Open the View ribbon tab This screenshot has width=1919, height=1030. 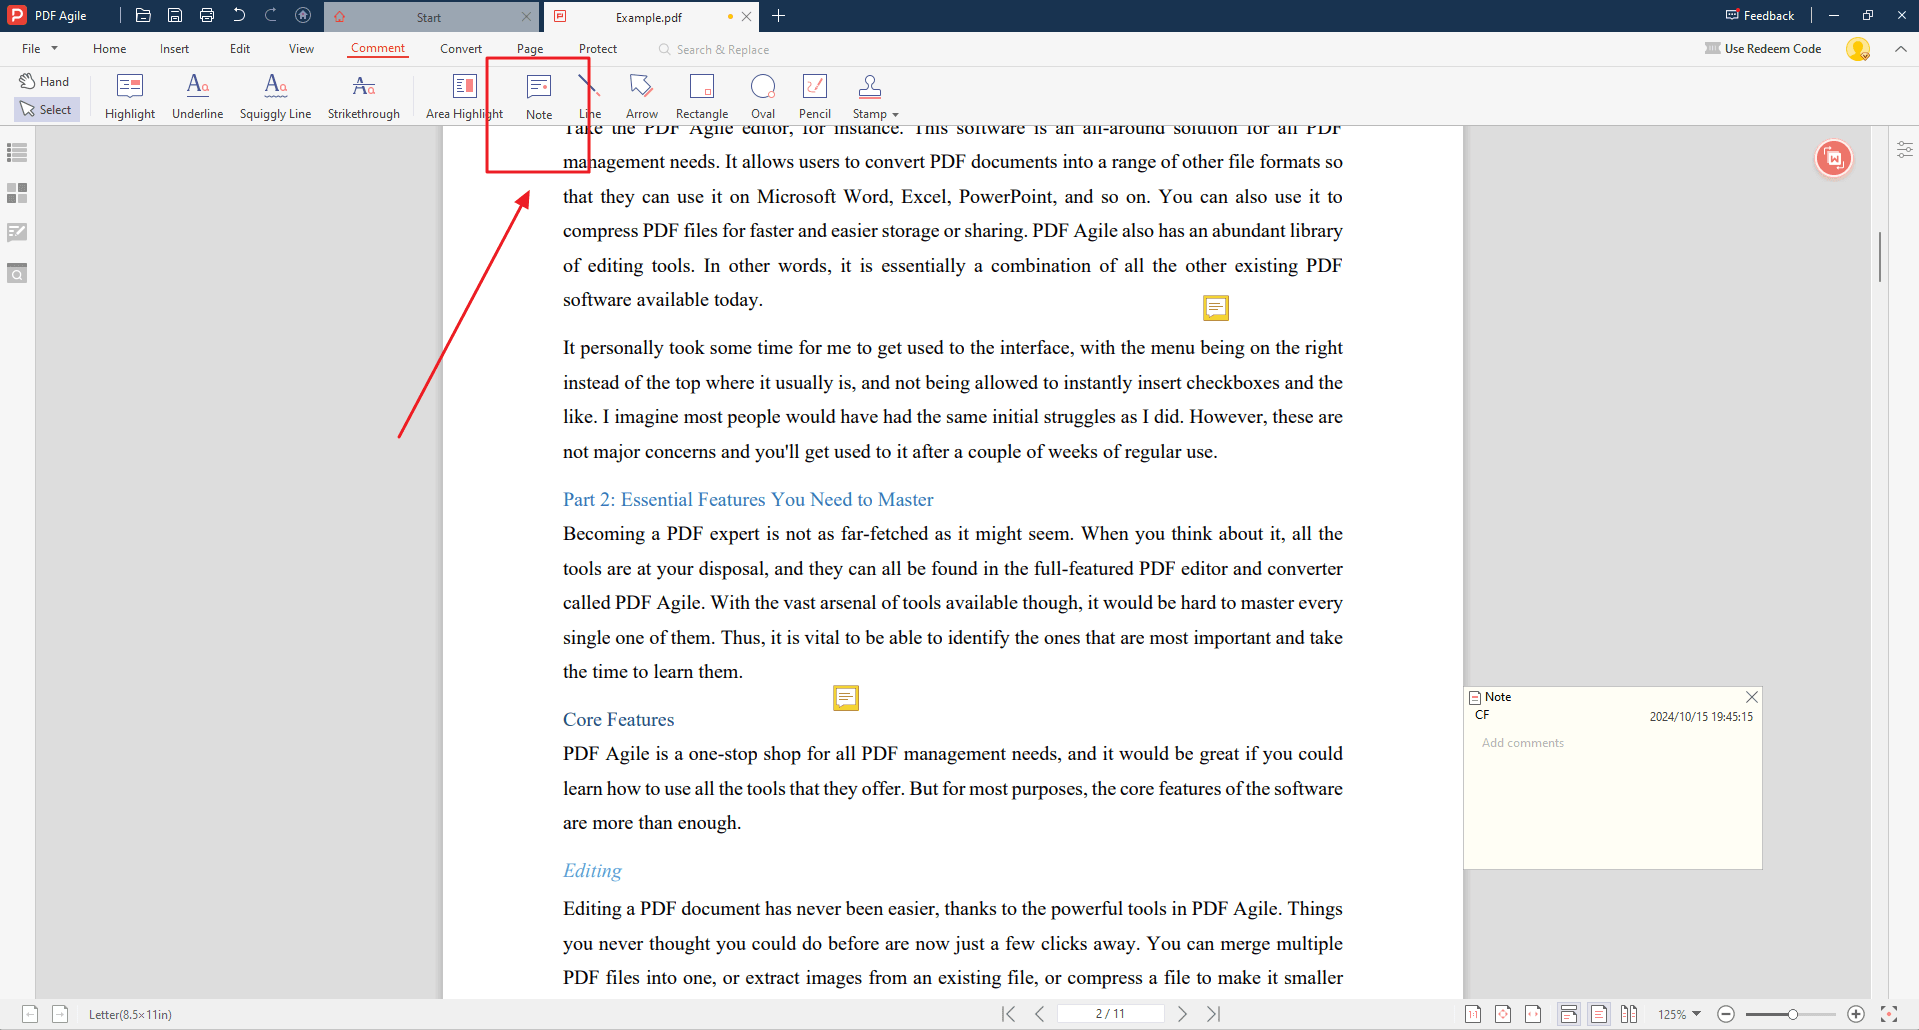[301, 48]
